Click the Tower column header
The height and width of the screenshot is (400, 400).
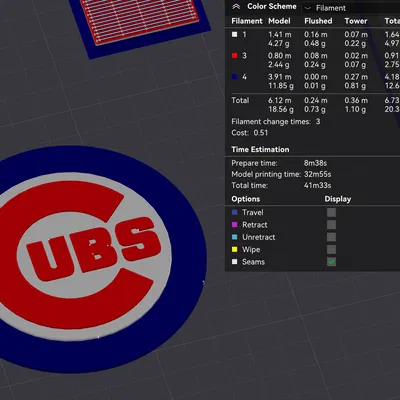(x=356, y=21)
